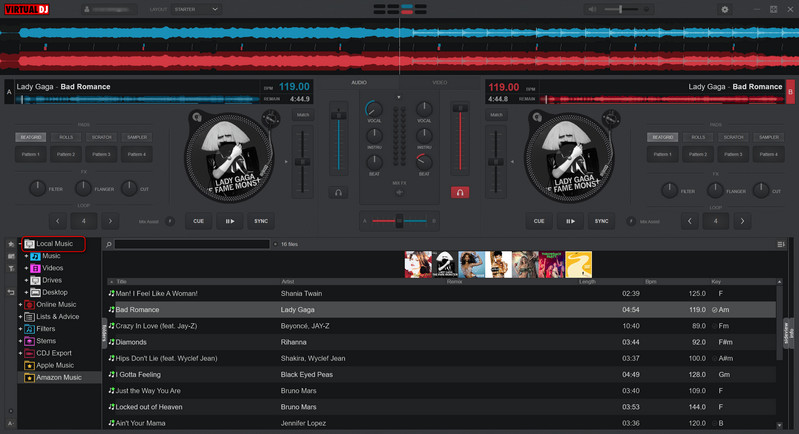The width and height of the screenshot is (799, 434).
Task: Click the browser search magnifier icon
Action: tap(109, 245)
